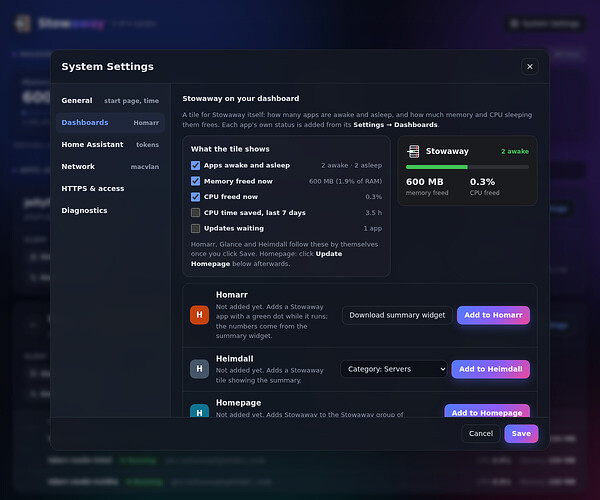
Task: Click the teal Homepage H icon
Action: tap(199, 411)
